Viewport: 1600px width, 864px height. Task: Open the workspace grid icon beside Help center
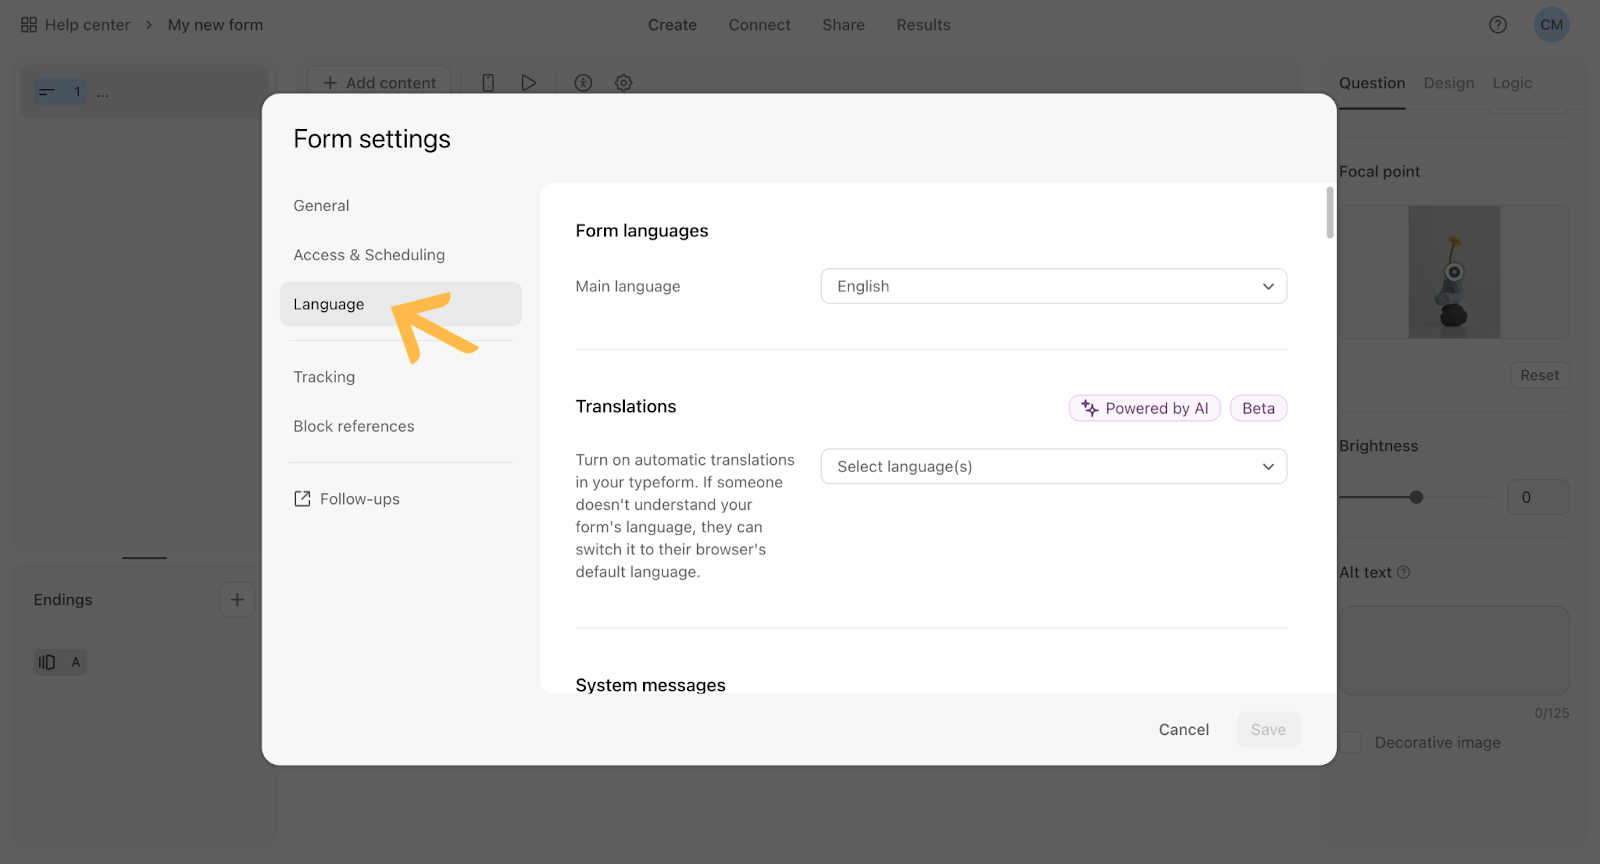(x=29, y=25)
